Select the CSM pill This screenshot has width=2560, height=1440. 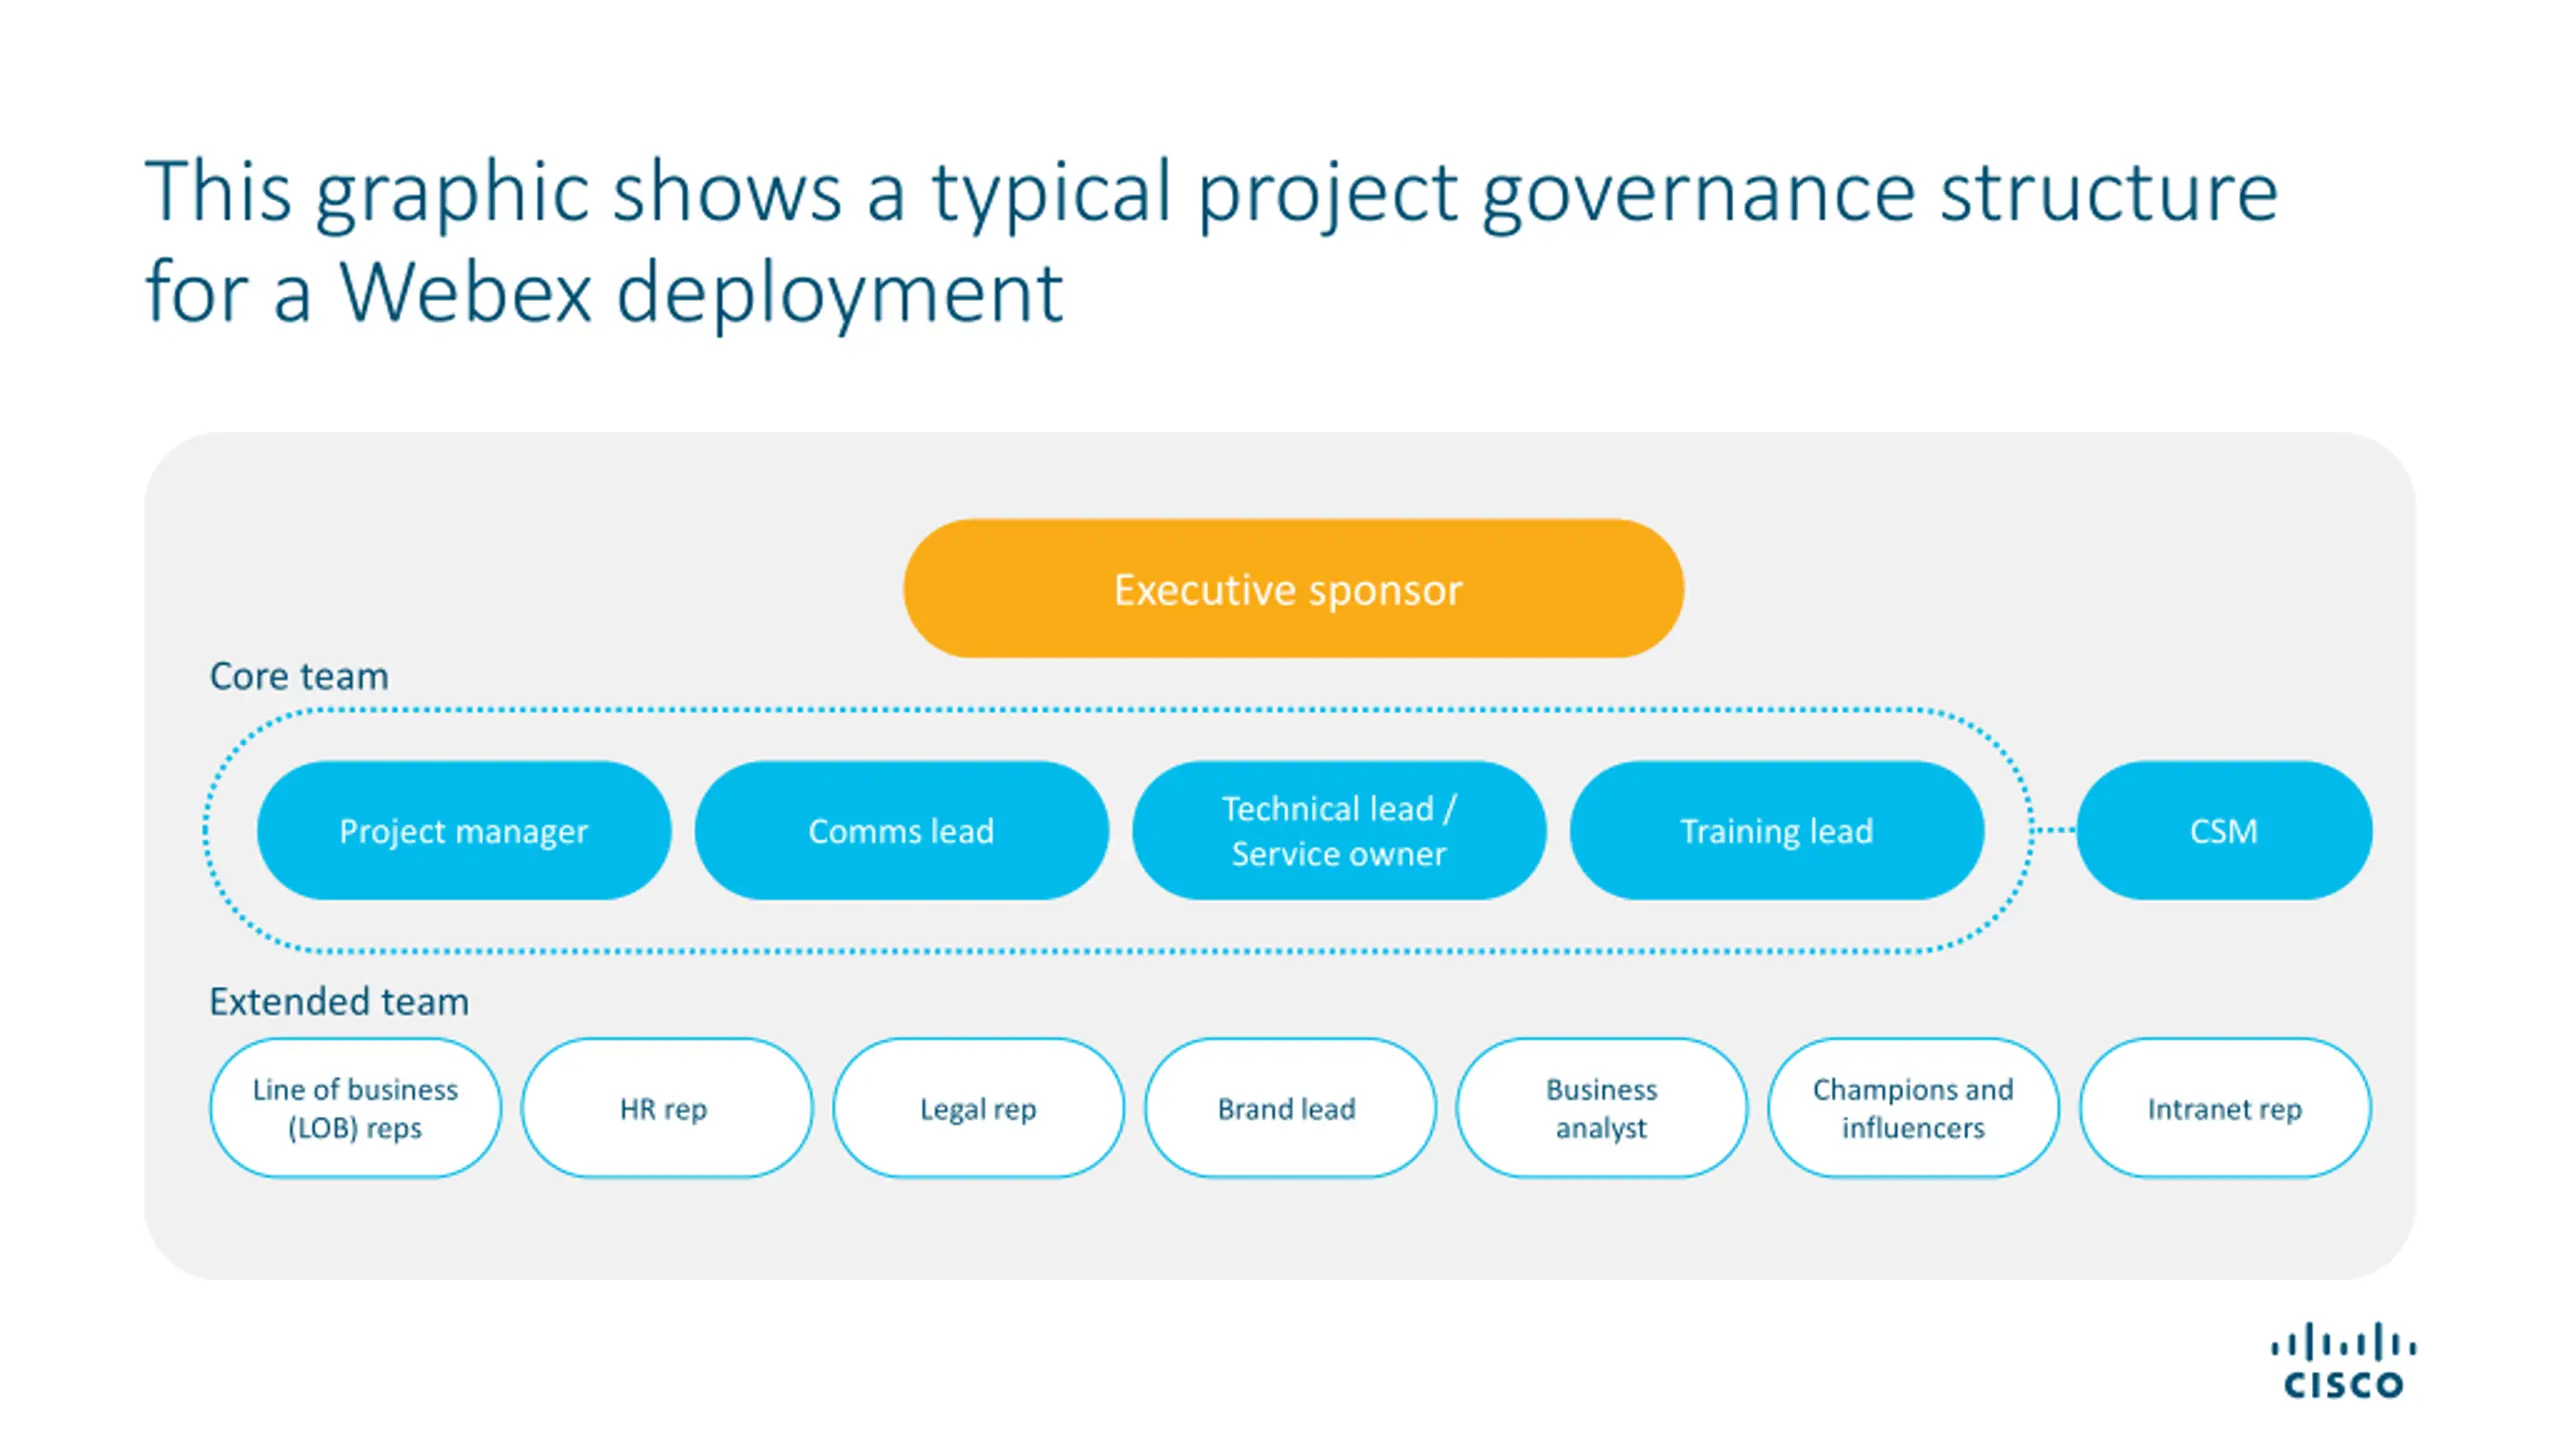[2224, 830]
